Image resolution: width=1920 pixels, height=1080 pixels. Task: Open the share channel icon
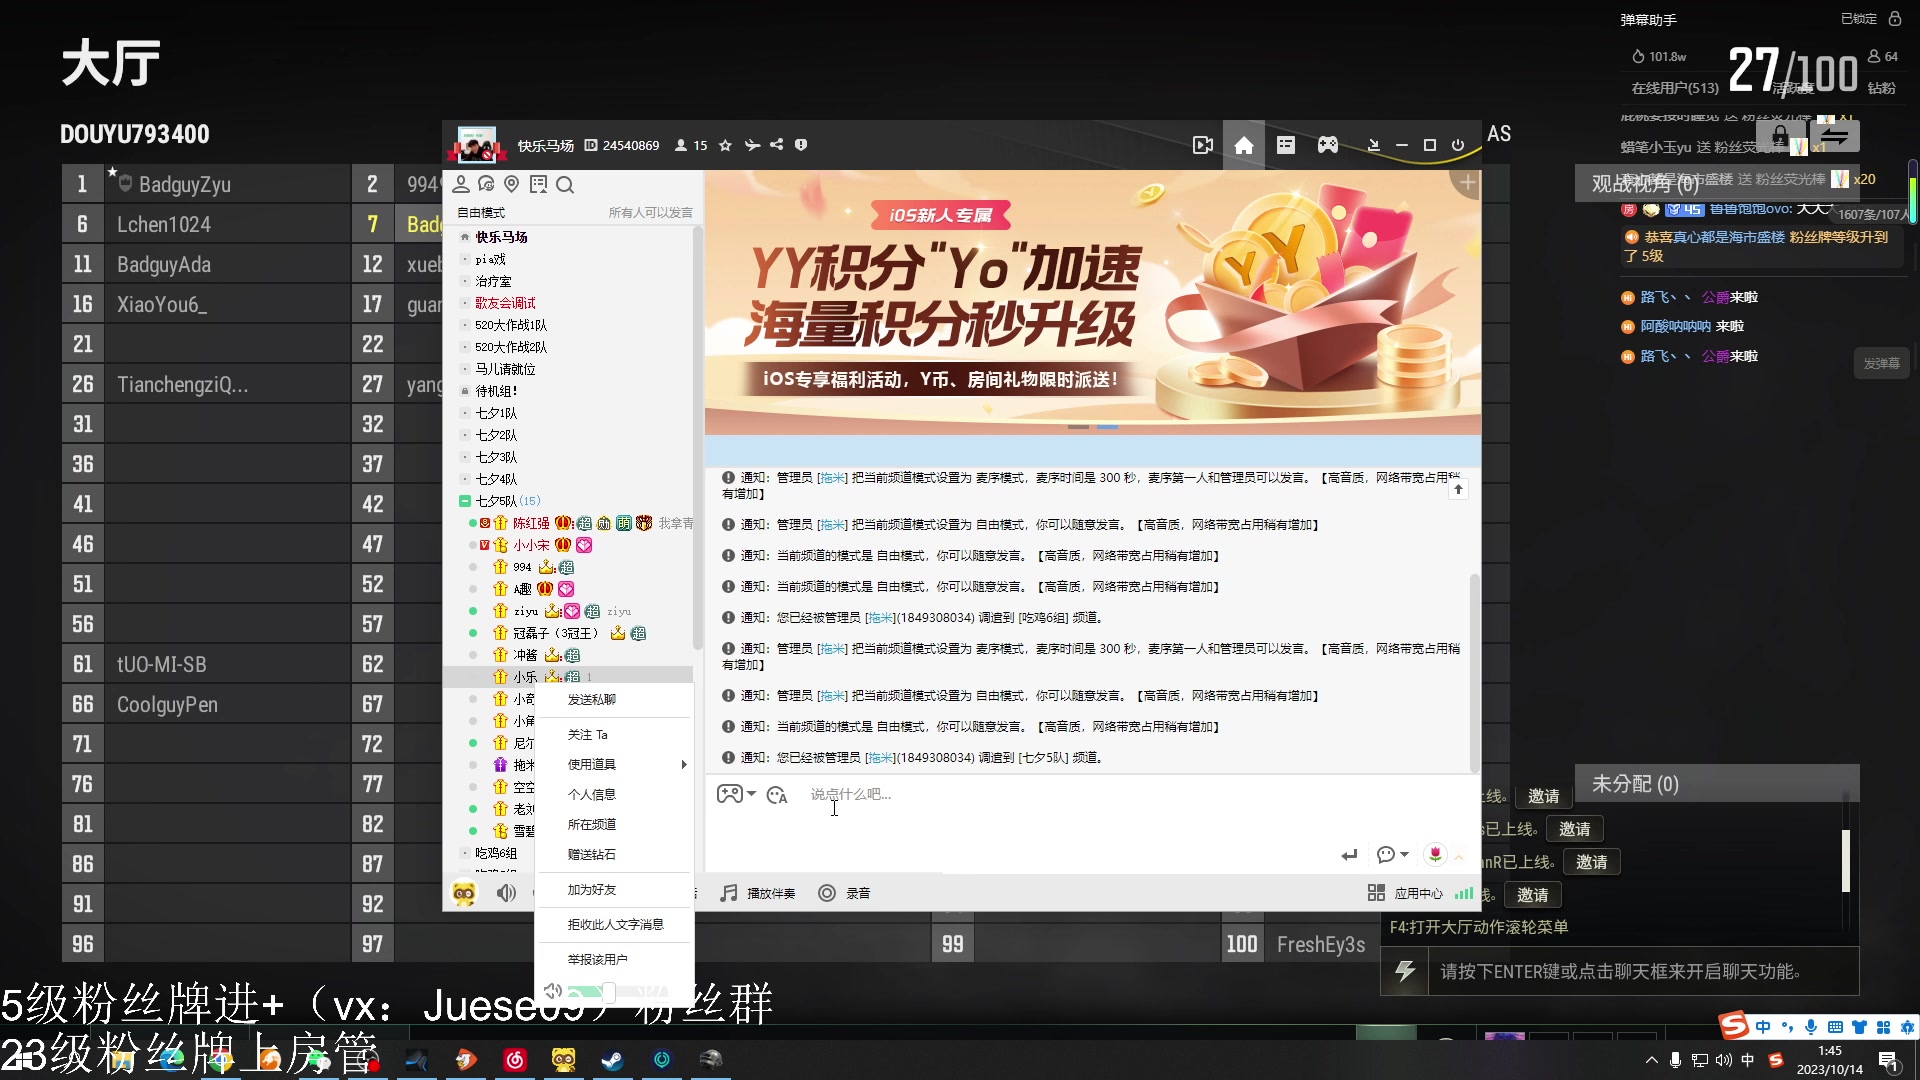point(777,145)
